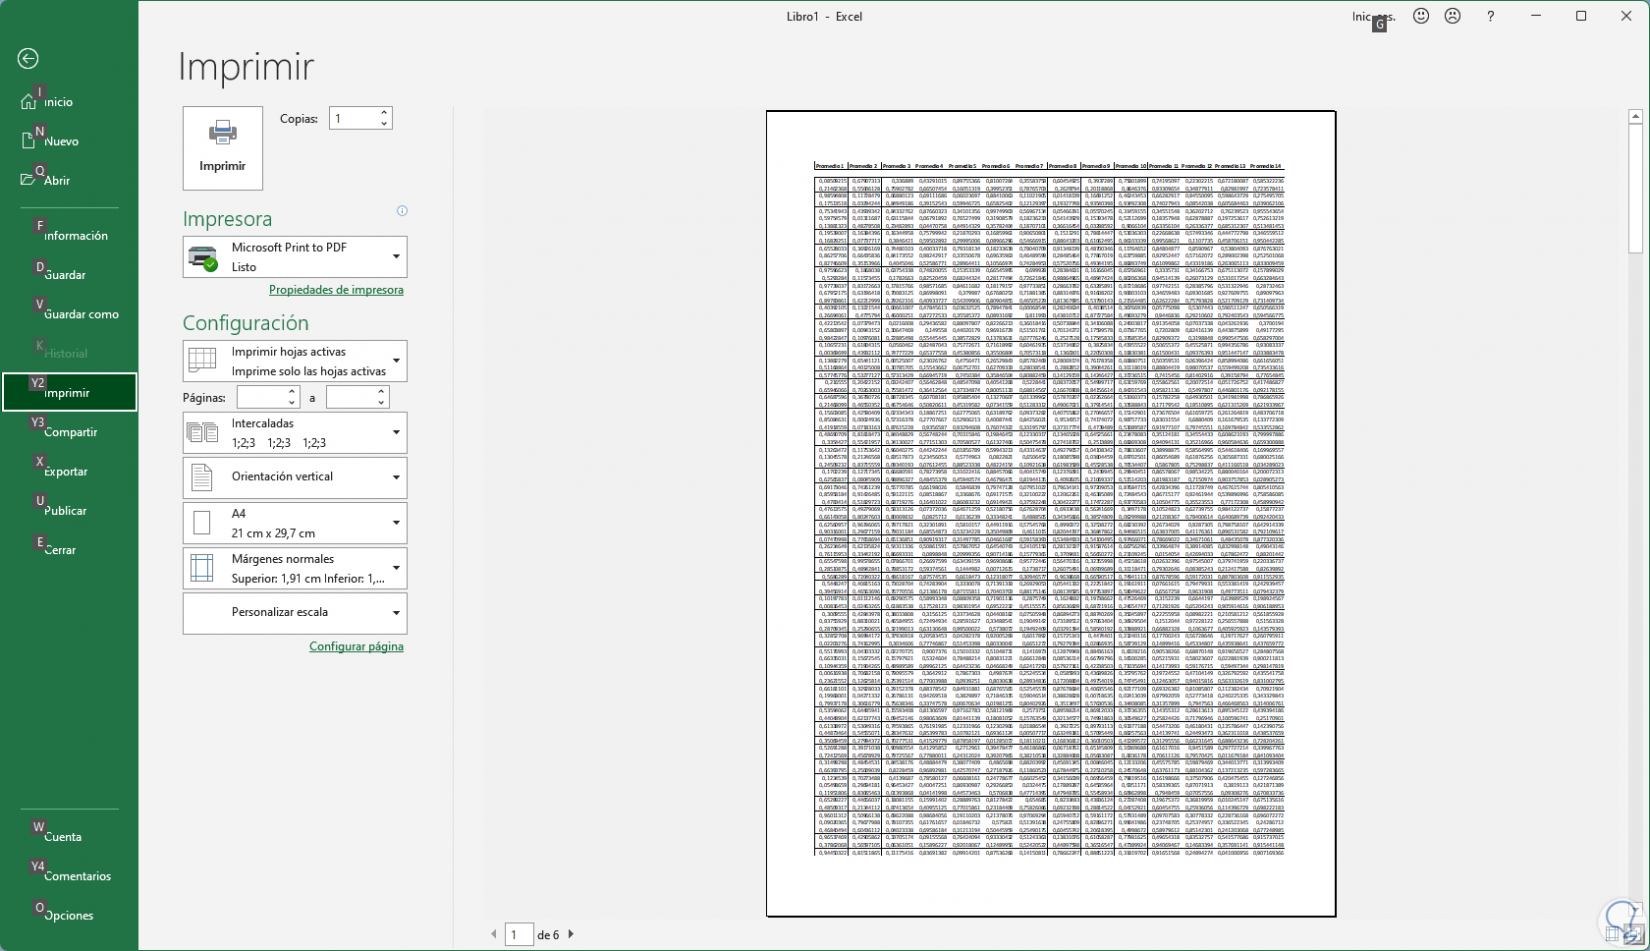Go to the previous preview page
The image size is (1650, 951).
494,934
